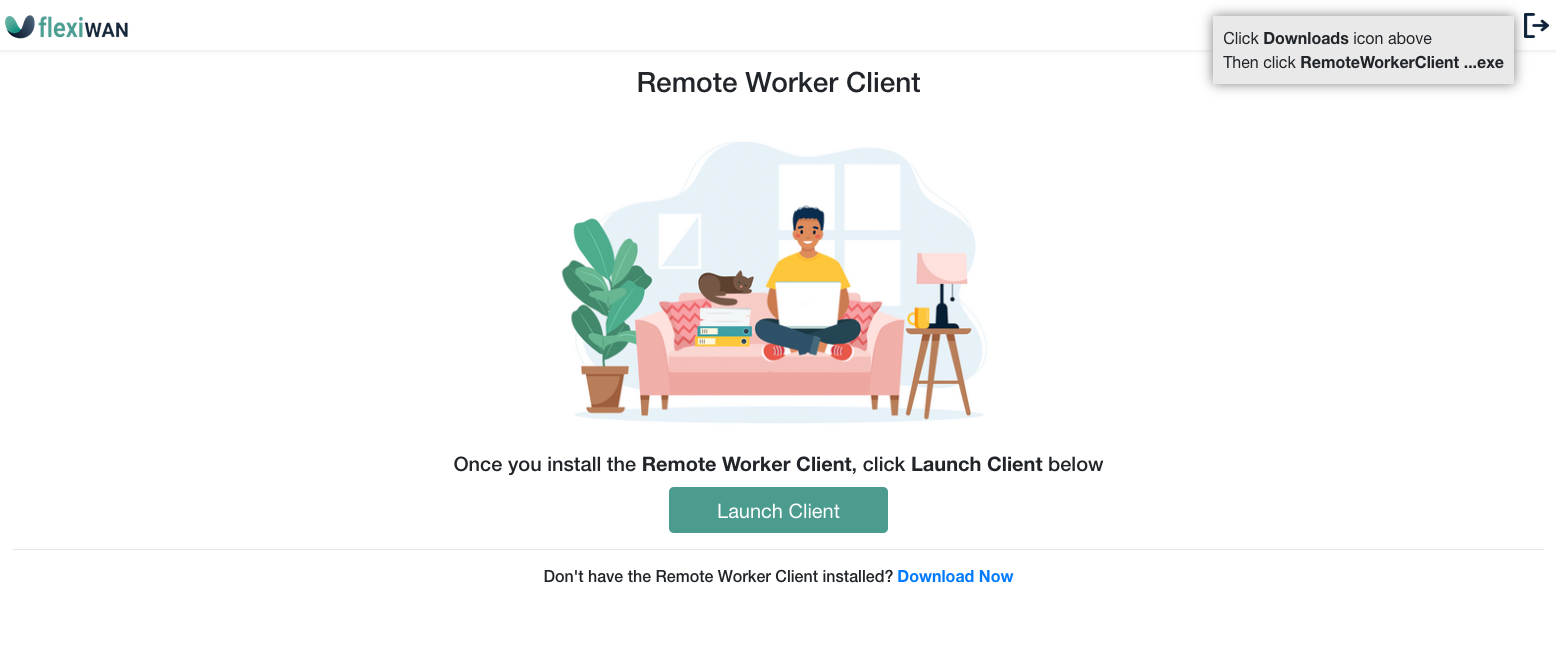Click the laptop on man's lap
The width and height of the screenshot is (1556, 647).
tap(808, 304)
